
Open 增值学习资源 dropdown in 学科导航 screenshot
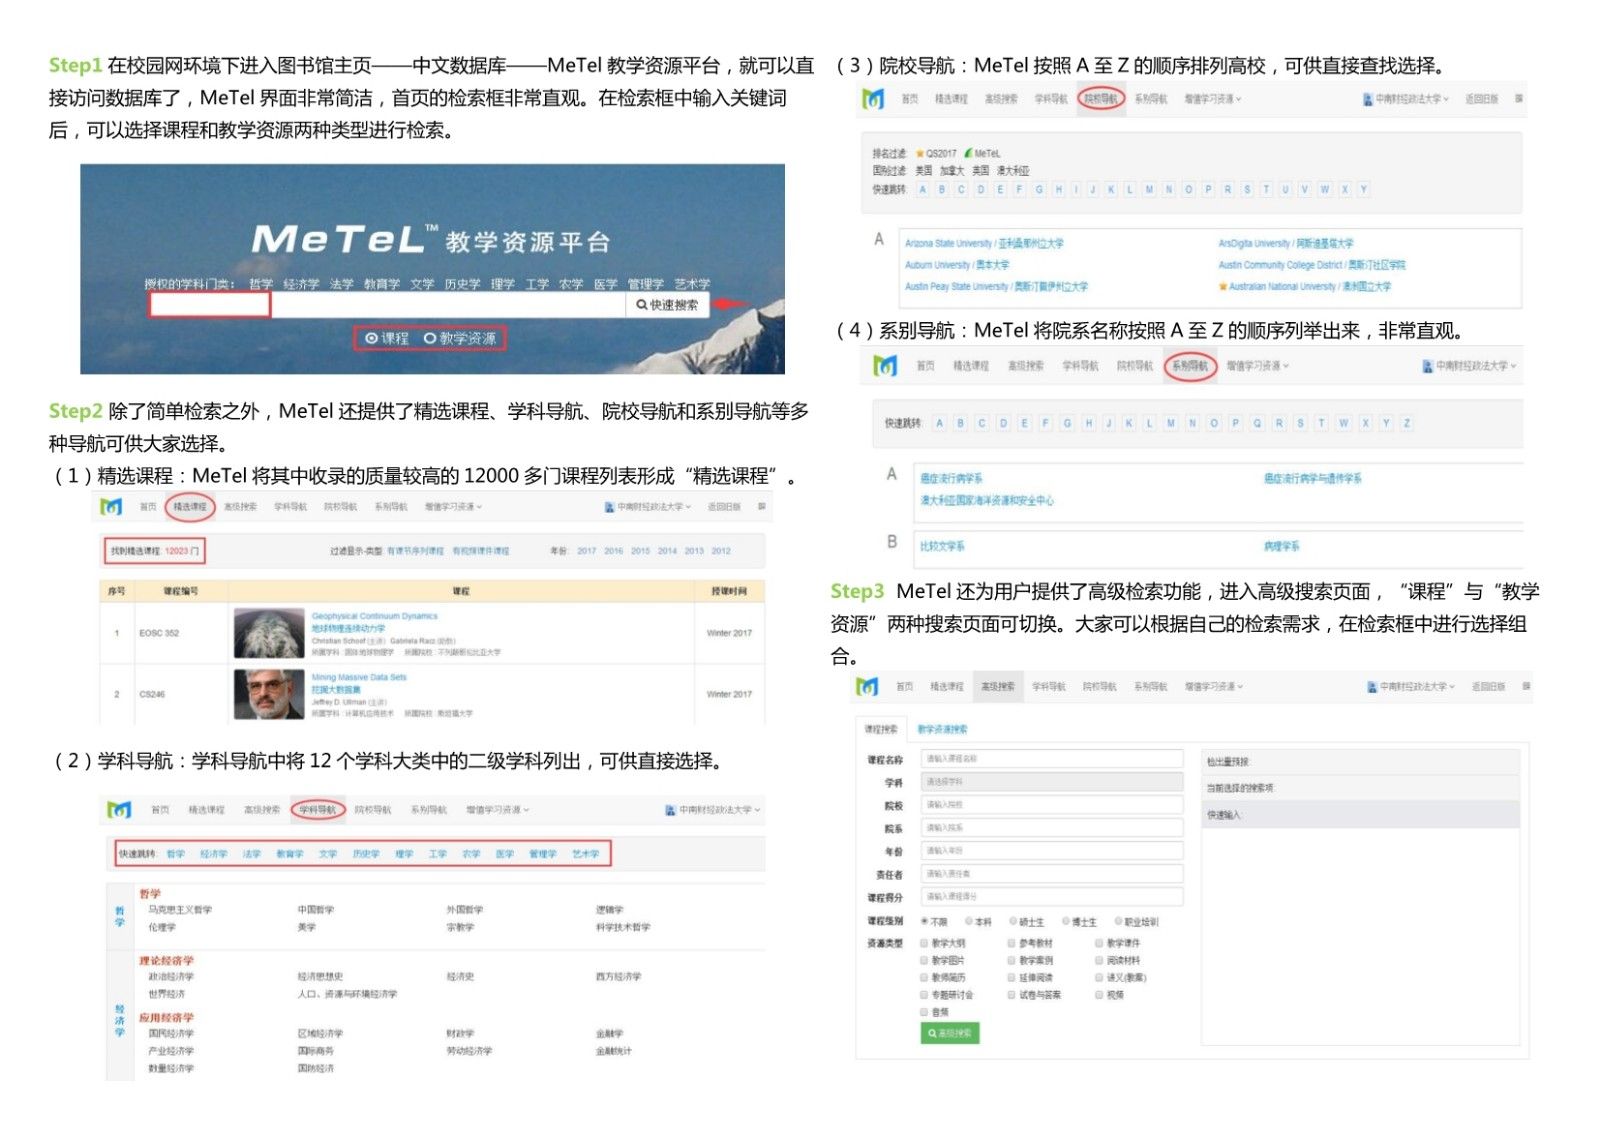point(497,810)
